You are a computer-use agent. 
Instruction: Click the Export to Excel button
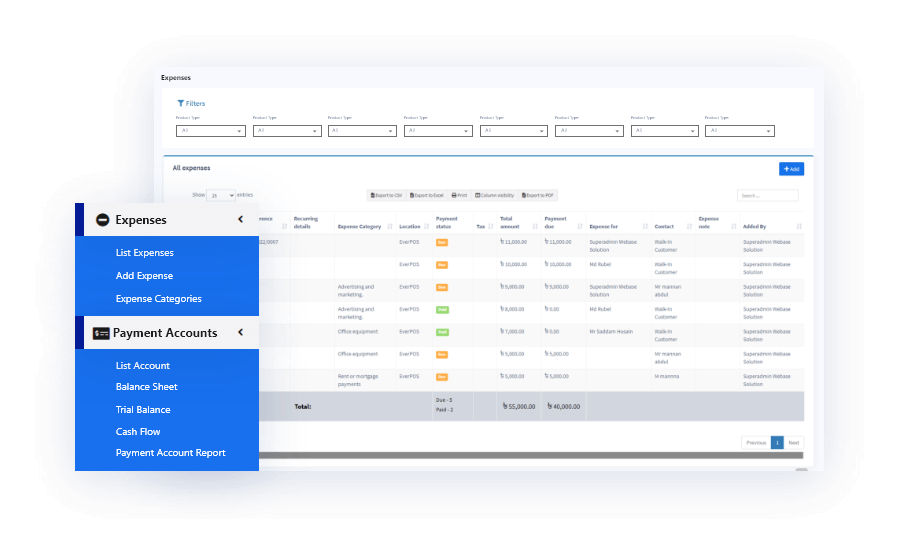coord(427,195)
